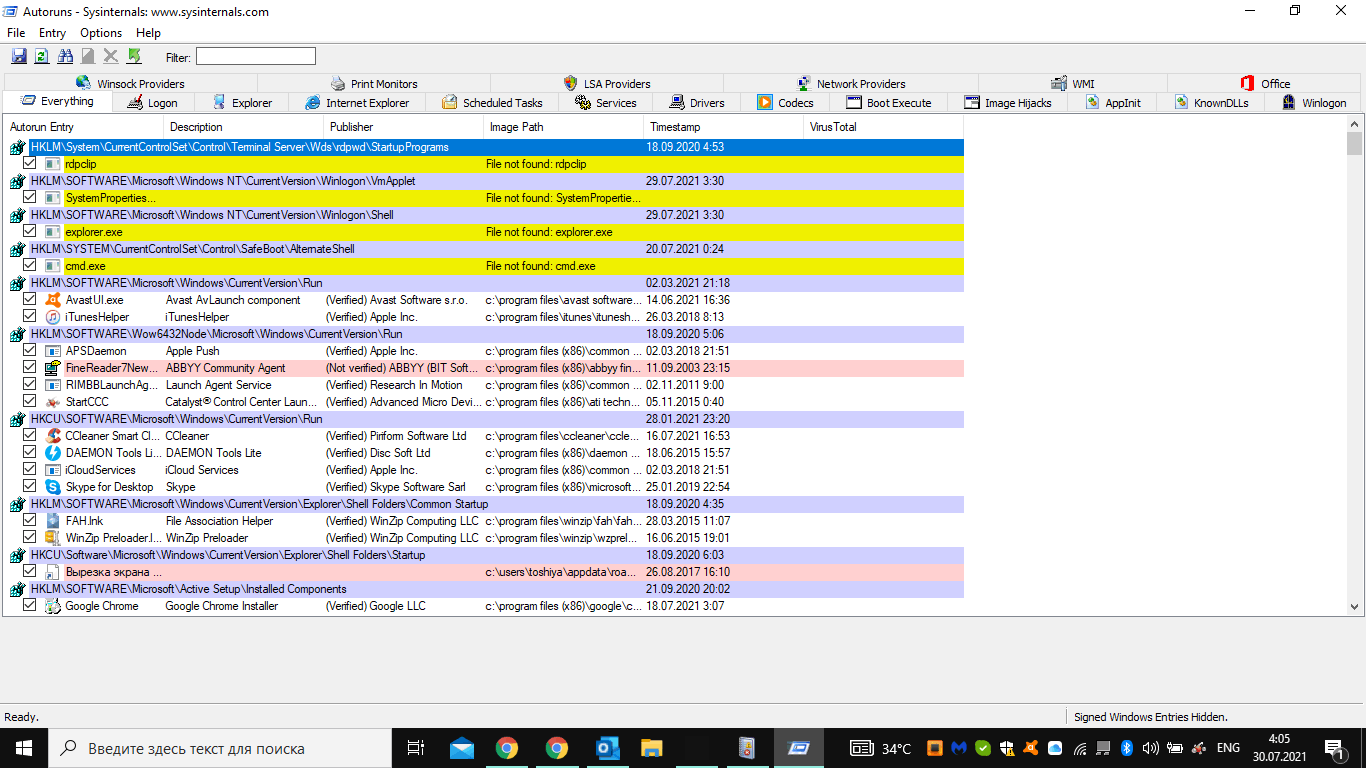Image resolution: width=1366 pixels, height=768 pixels.
Task: Switch to the Office tab
Action: [1265, 83]
